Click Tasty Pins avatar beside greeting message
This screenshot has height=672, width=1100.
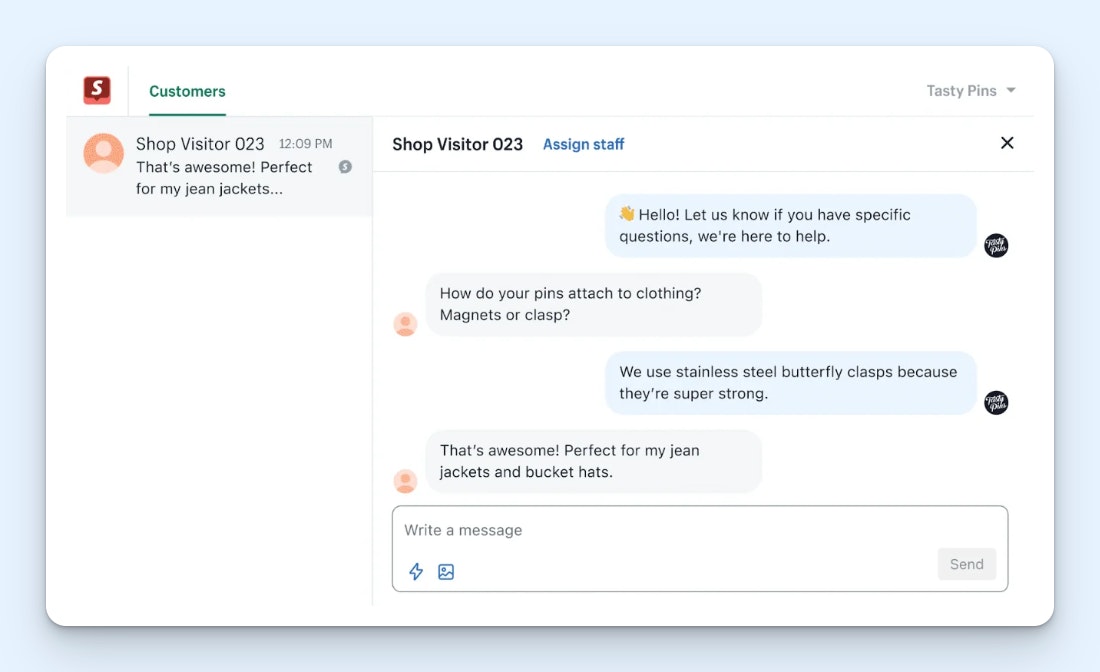click(996, 245)
